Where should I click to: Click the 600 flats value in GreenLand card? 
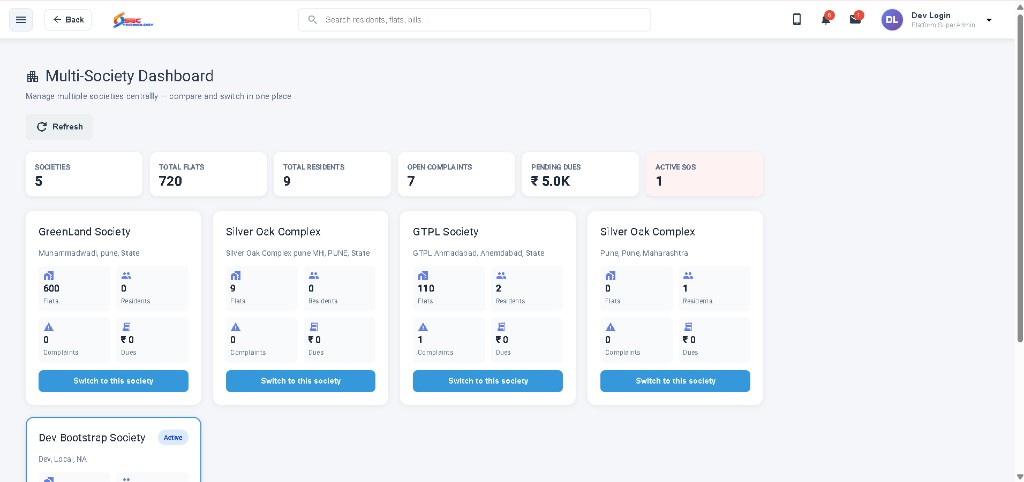click(51, 289)
